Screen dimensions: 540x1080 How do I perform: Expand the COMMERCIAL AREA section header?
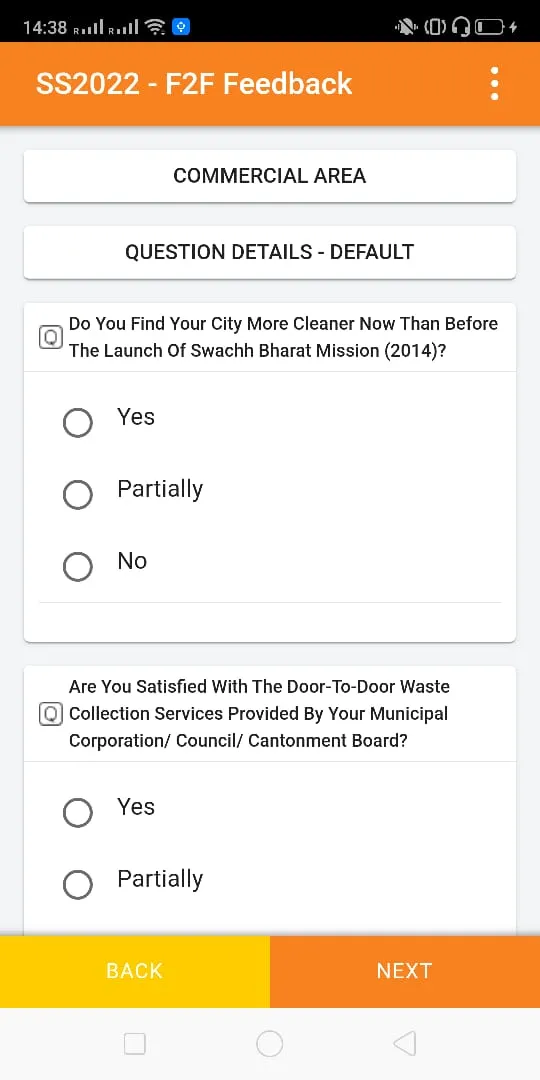(x=270, y=176)
